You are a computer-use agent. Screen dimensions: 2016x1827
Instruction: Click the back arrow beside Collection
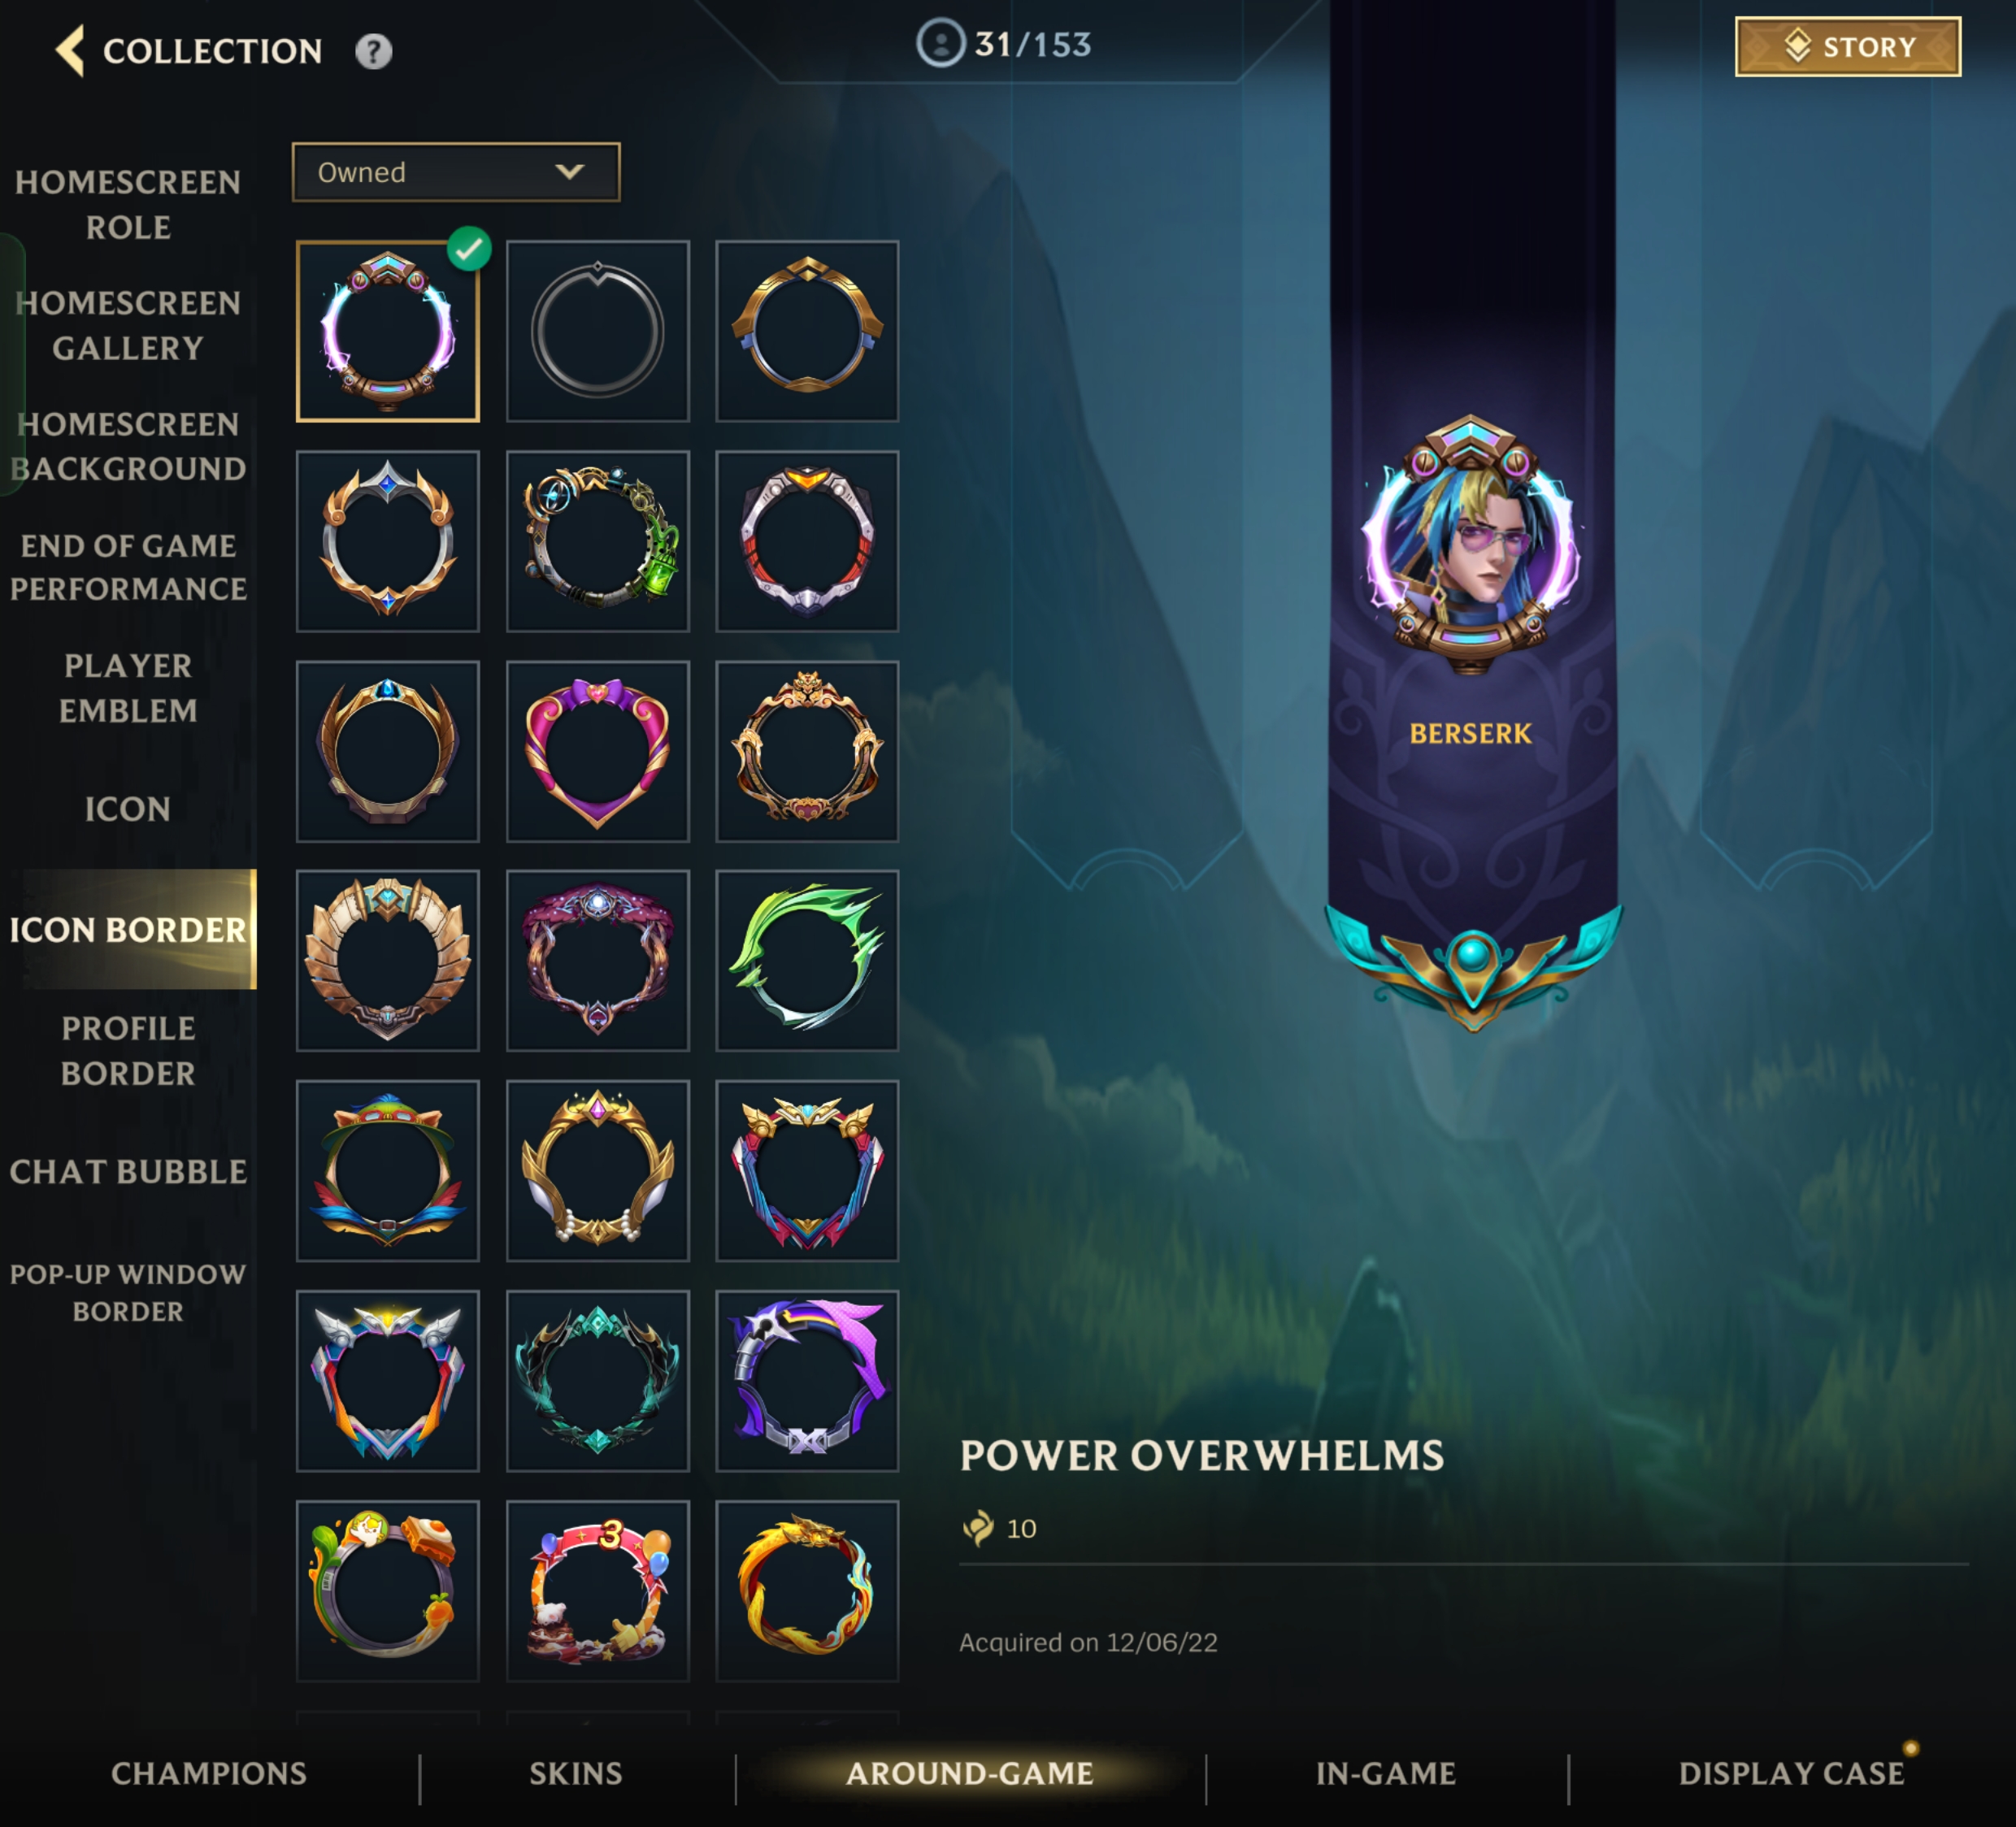coord(70,51)
